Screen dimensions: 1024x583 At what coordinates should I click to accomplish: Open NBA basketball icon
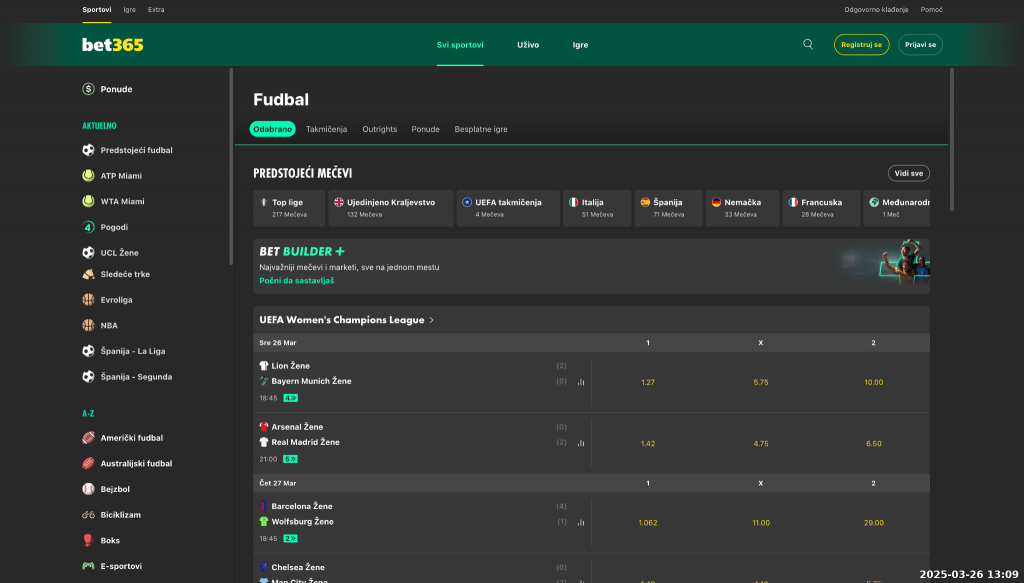[88, 325]
